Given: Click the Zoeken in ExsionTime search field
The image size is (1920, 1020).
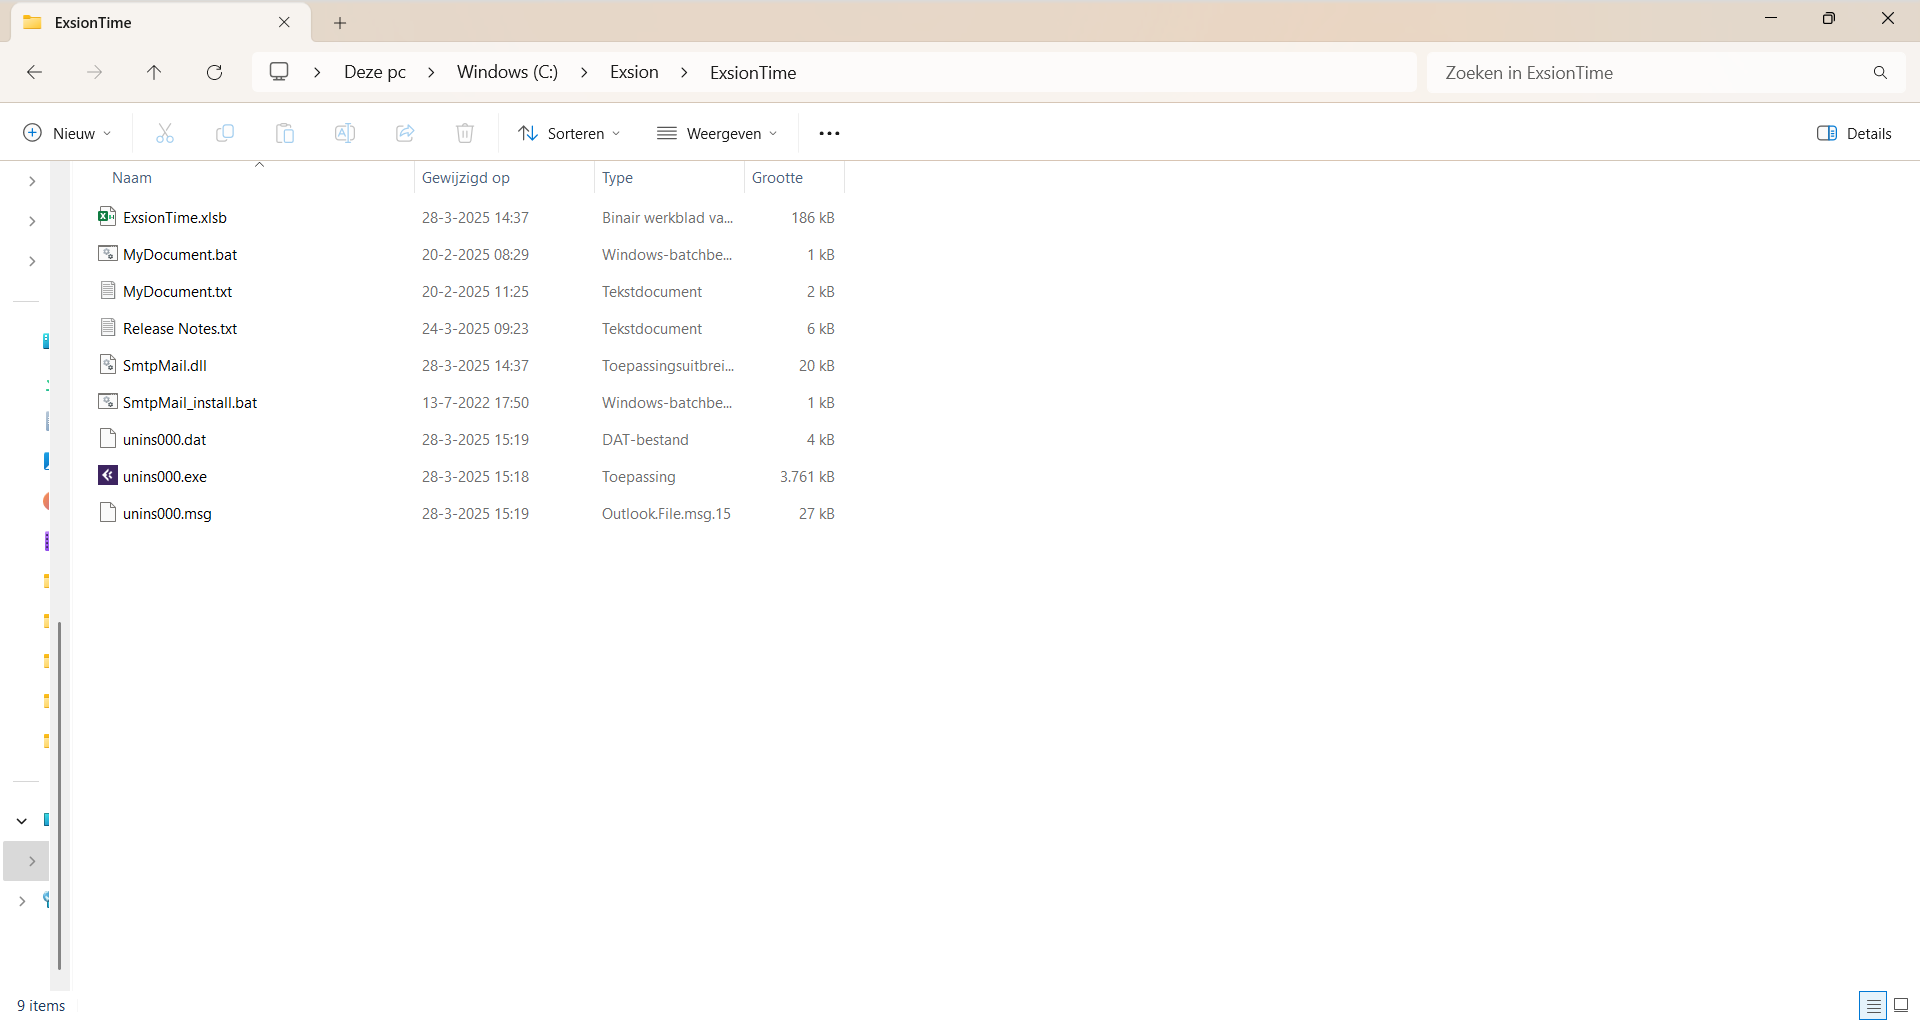Looking at the screenshot, I should [x=1650, y=72].
